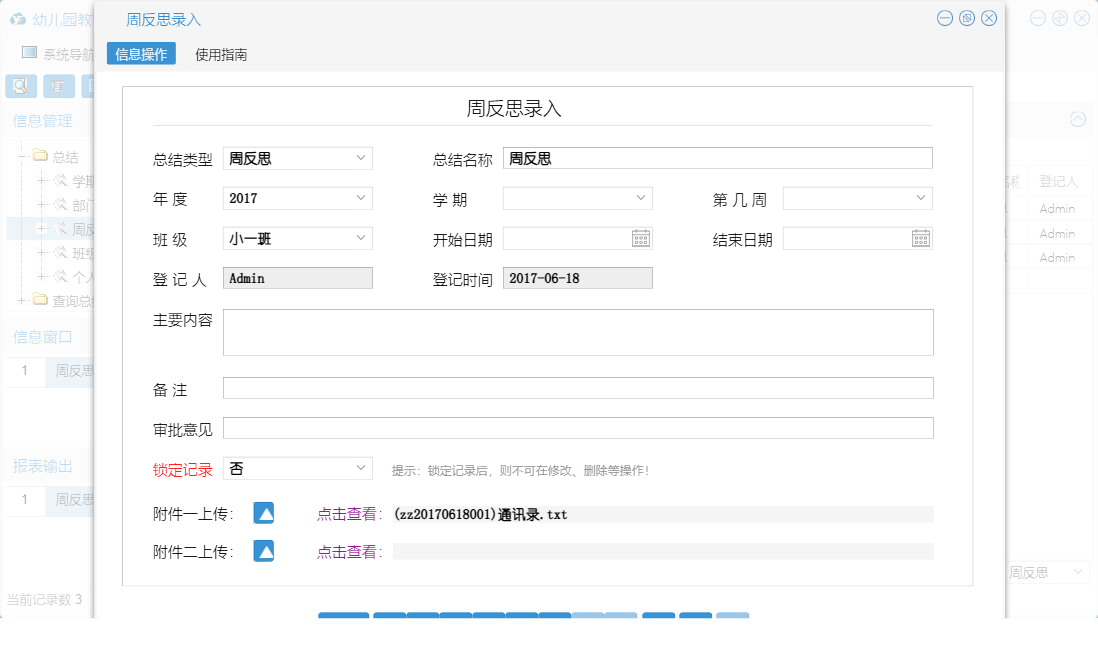Switch to the 使用指南 tab
This screenshot has width=1098, height=655.
click(220, 53)
